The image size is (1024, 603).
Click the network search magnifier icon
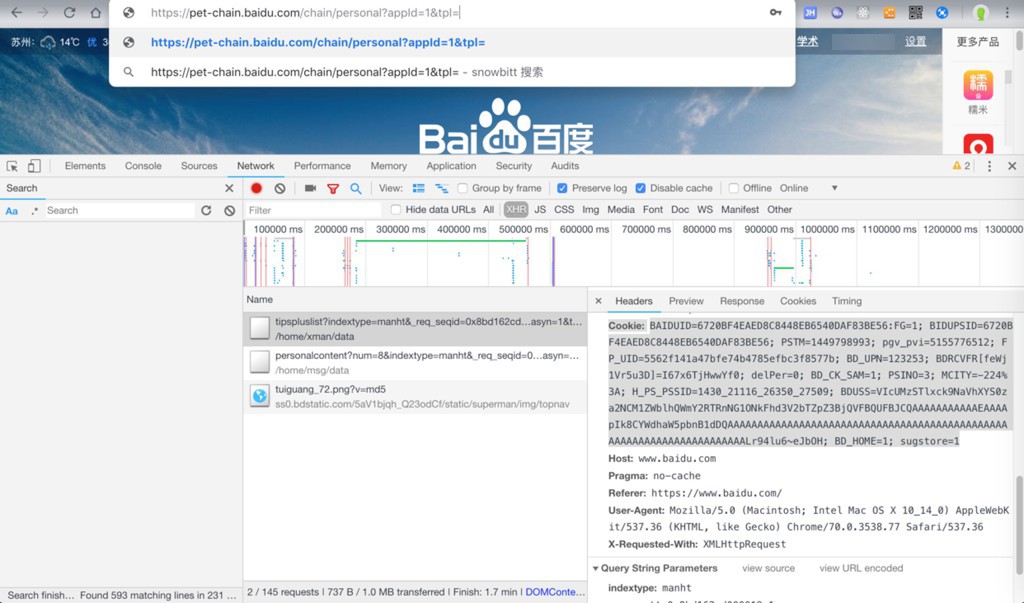[x=355, y=188]
